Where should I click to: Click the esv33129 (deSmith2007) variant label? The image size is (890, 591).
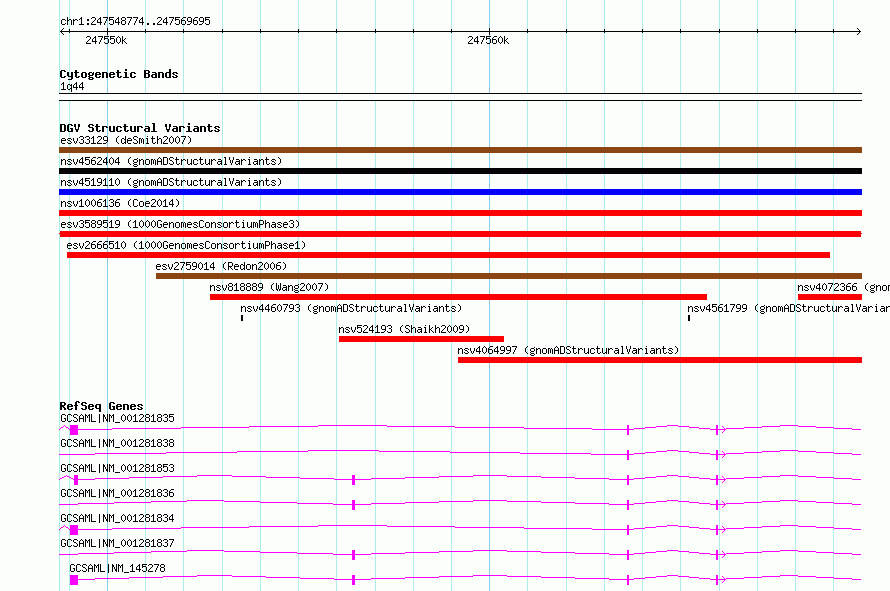click(126, 140)
